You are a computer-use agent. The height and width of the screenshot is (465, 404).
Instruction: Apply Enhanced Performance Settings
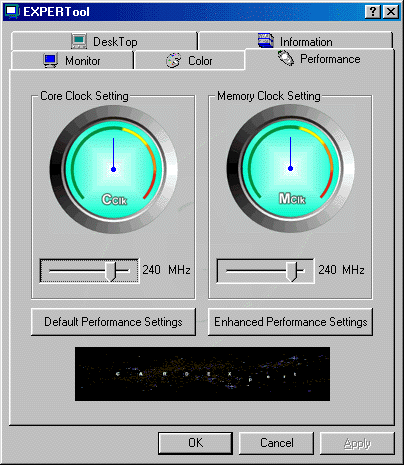click(290, 322)
